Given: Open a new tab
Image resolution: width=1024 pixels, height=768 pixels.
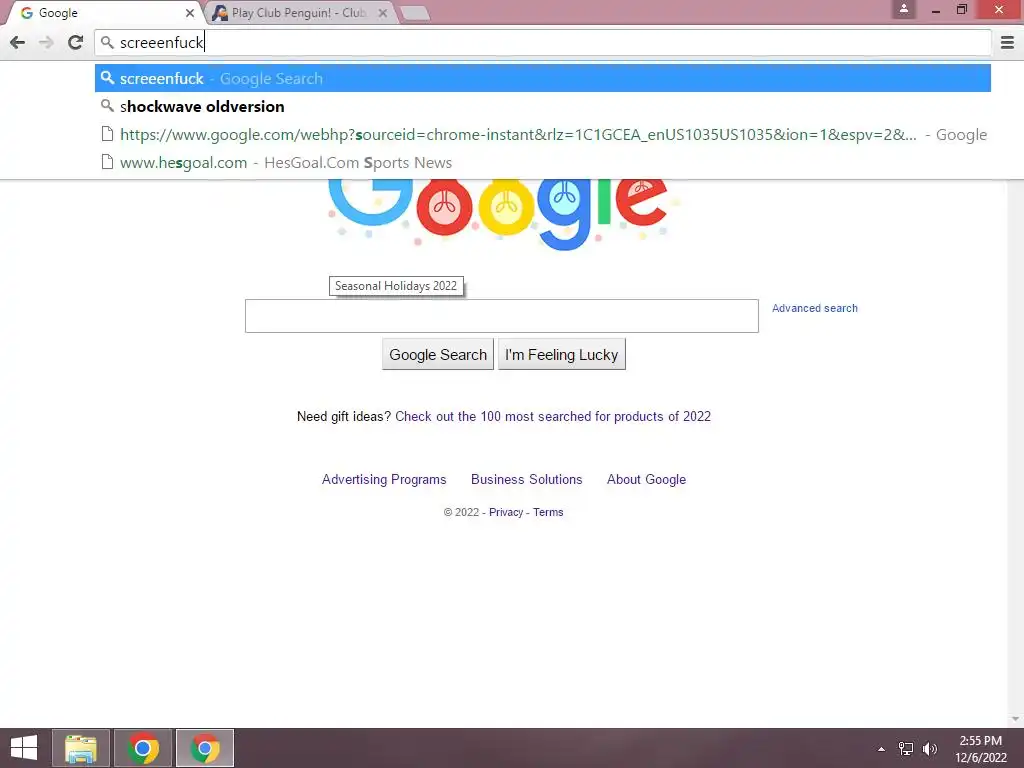Looking at the screenshot, I should coord(414,14).
